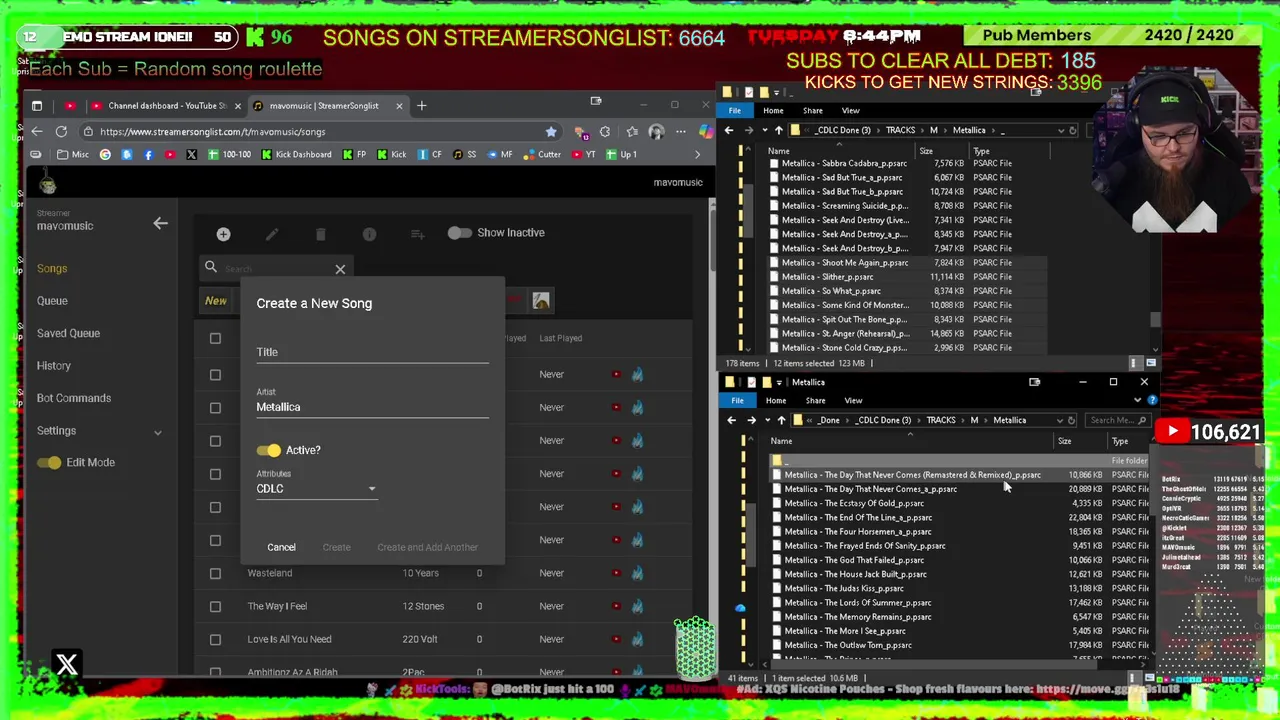Reload the StreamerSongList page

[61, 131]
